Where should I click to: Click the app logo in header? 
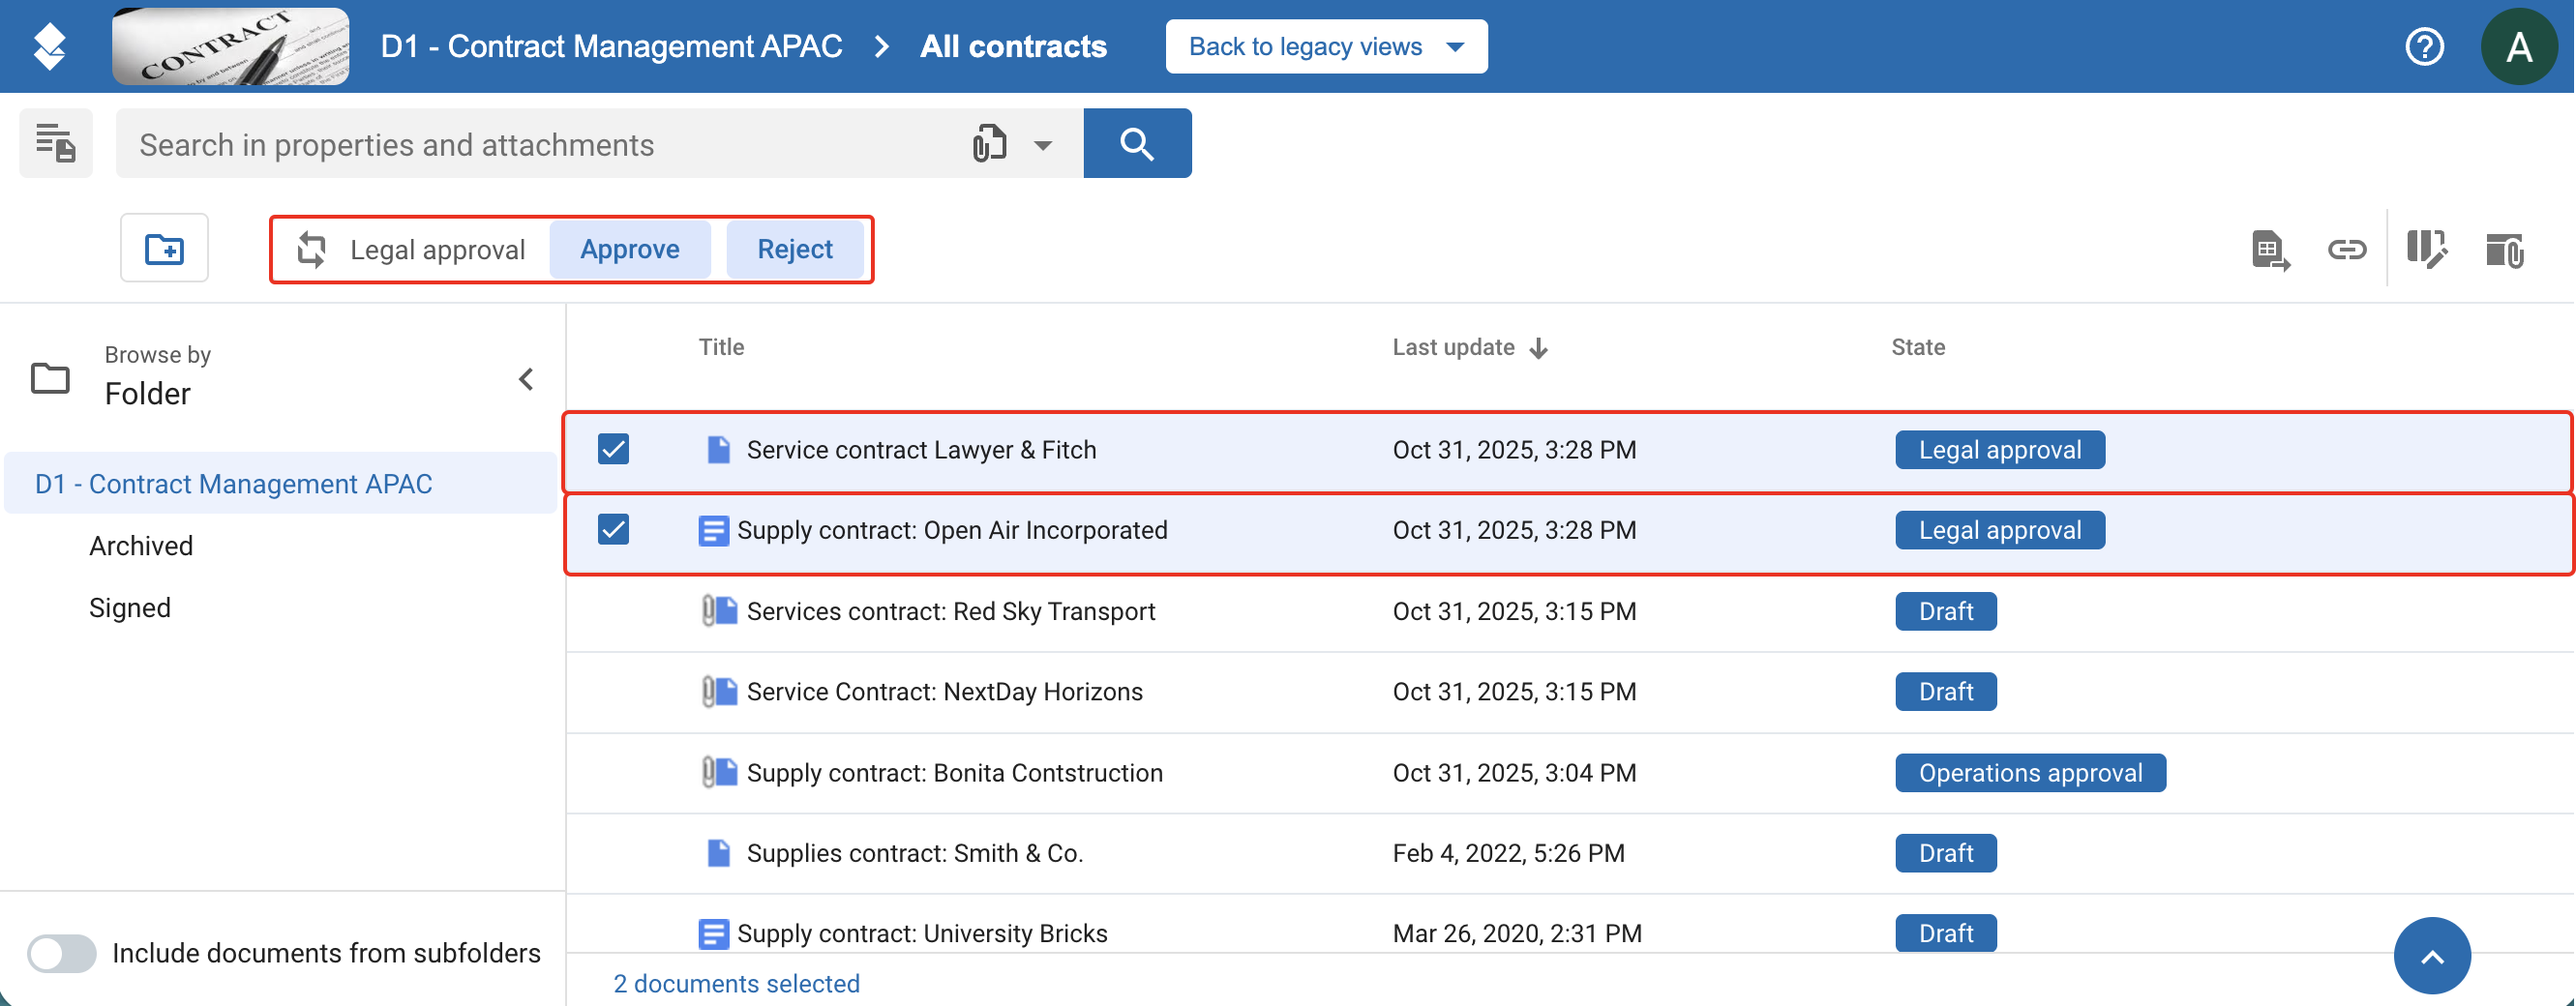(49, 46)
